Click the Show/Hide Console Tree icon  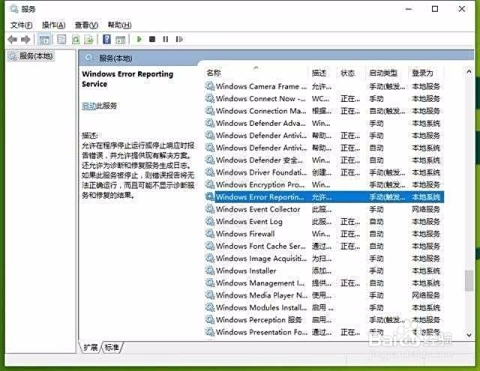pos(44,40)
